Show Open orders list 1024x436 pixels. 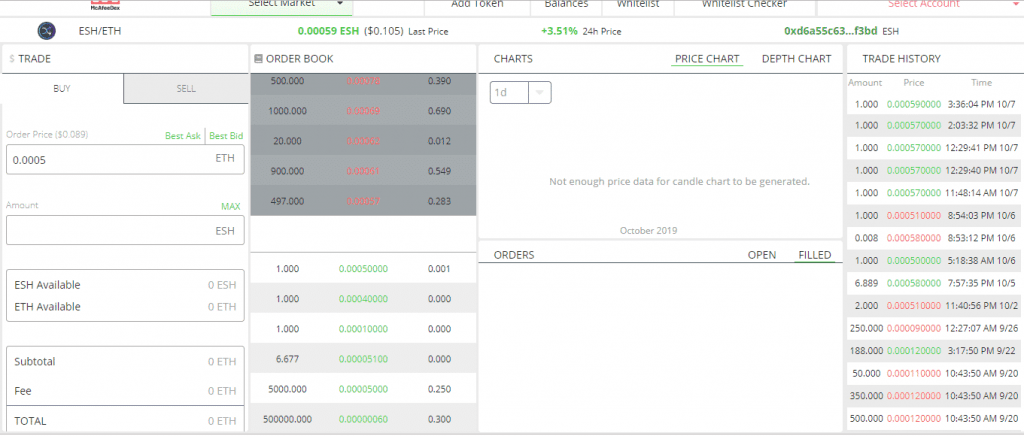(x=762, y=255)
